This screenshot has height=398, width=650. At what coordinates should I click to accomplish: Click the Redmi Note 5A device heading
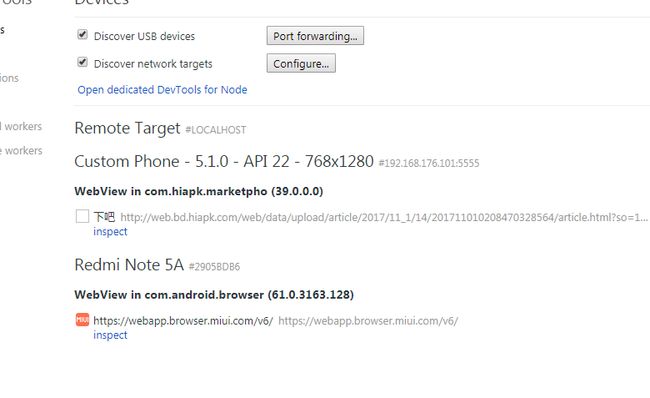pos(129,265)
